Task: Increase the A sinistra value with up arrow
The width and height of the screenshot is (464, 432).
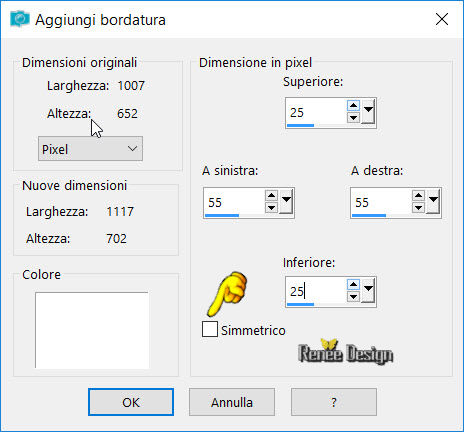Action: (271, 196)
